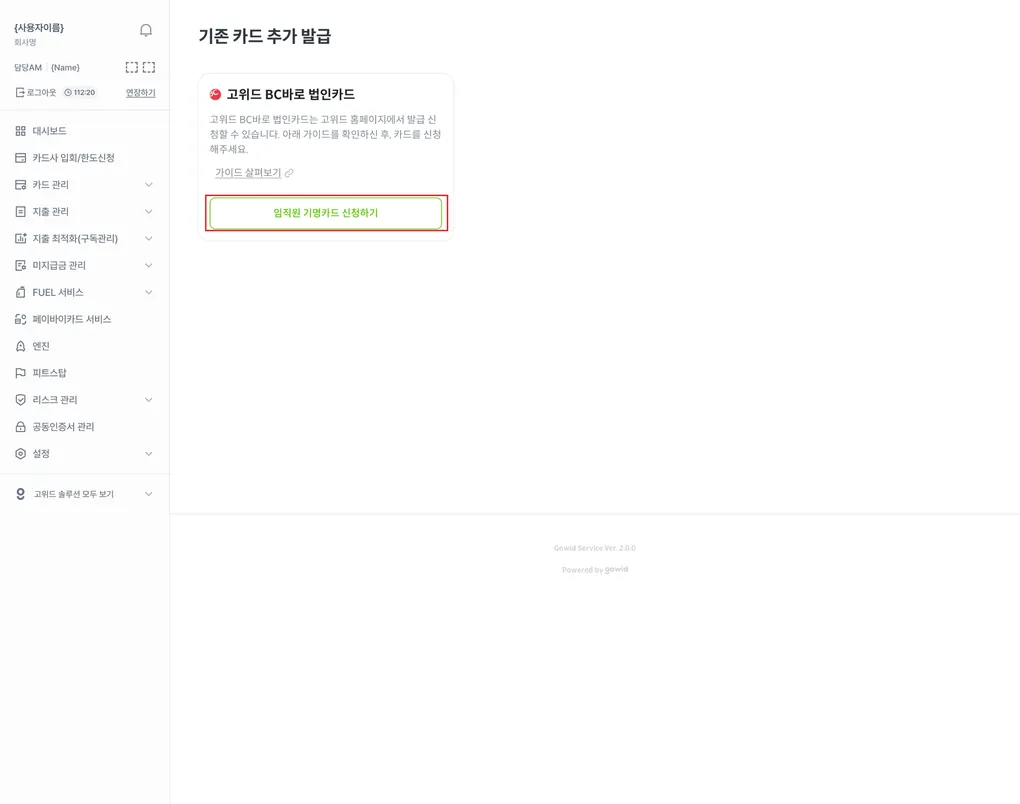Click the 공동인증서 관리 lock icon
Viewport: 1020px width, 804px height.
click(x=21, y=427)
